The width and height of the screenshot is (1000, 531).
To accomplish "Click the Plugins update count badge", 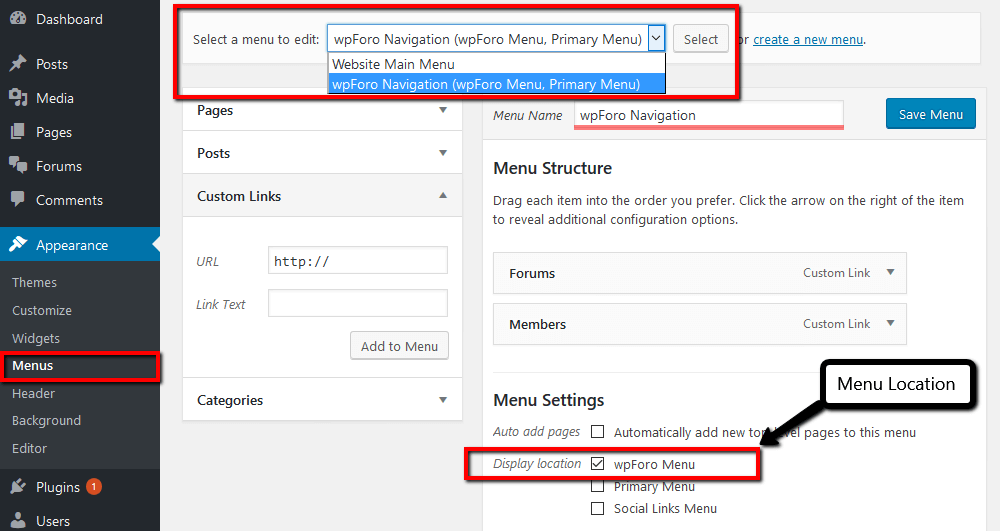I will point(94,486).
